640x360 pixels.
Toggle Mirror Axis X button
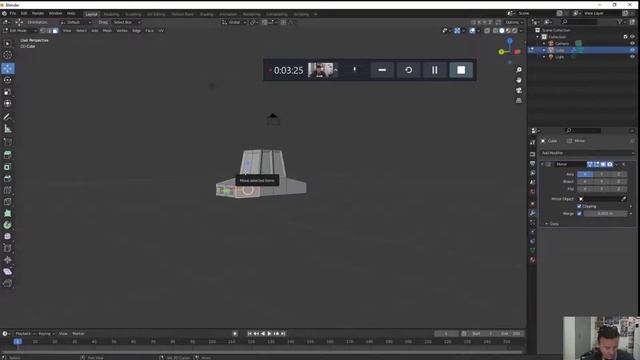click(x=585, y=174)
